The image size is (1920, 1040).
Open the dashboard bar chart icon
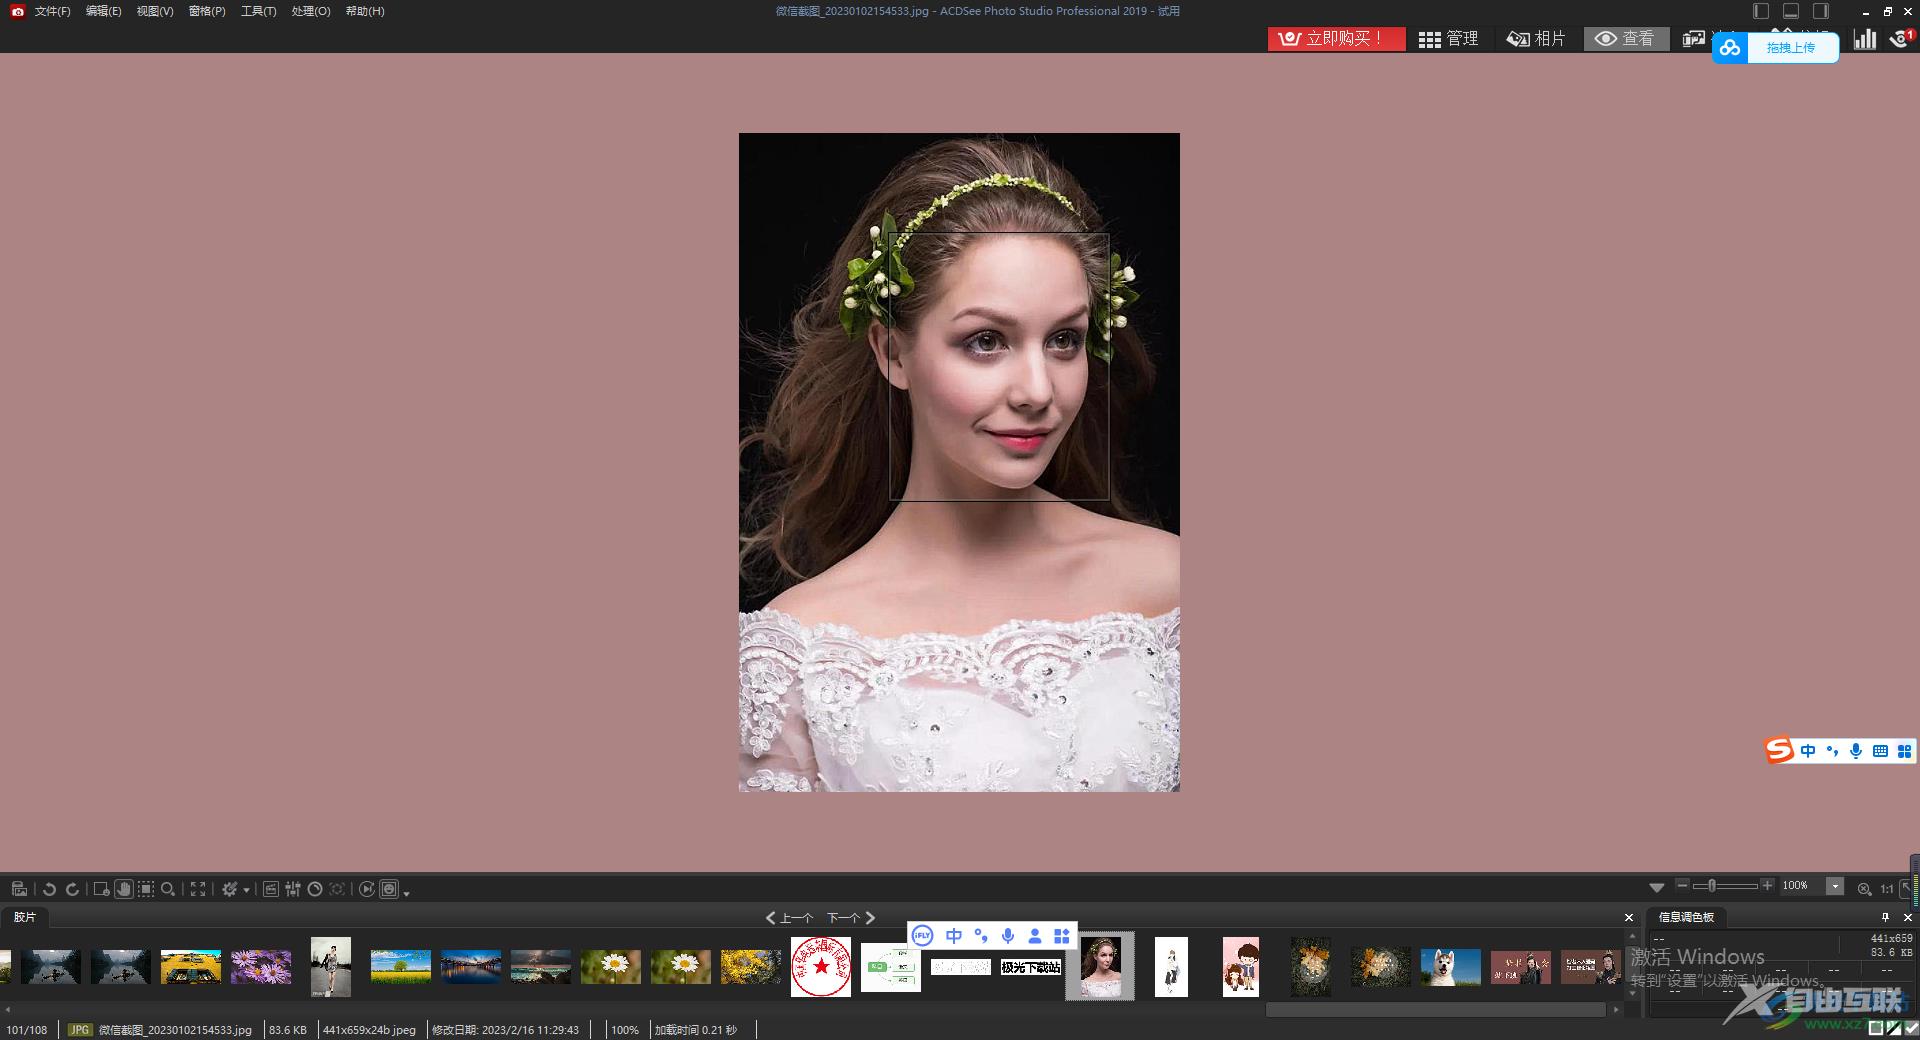[1865, 38]
